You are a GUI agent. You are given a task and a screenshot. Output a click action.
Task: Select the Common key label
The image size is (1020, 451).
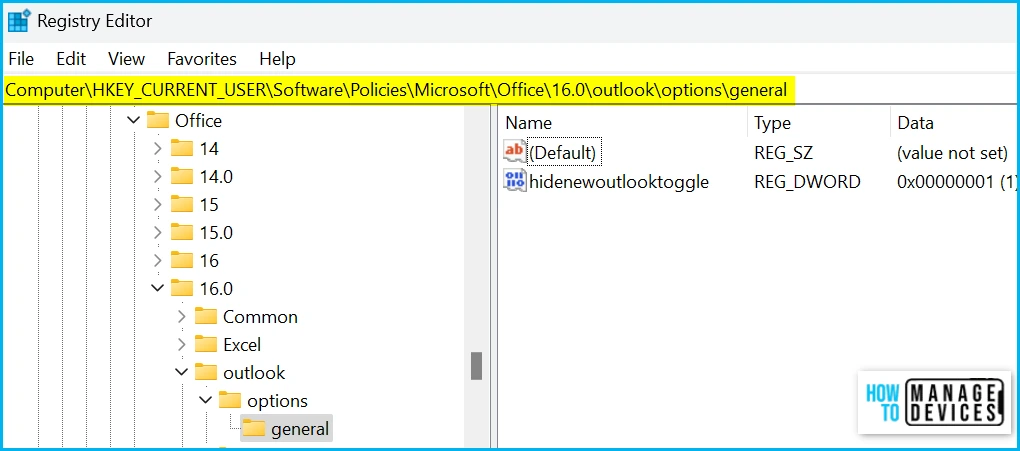coord(260,317)
